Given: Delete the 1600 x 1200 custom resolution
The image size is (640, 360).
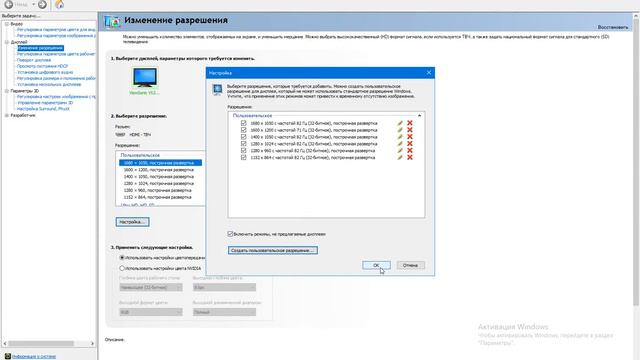Looking at the screenshot, I should pyautogui.click(x=410, y=130).
